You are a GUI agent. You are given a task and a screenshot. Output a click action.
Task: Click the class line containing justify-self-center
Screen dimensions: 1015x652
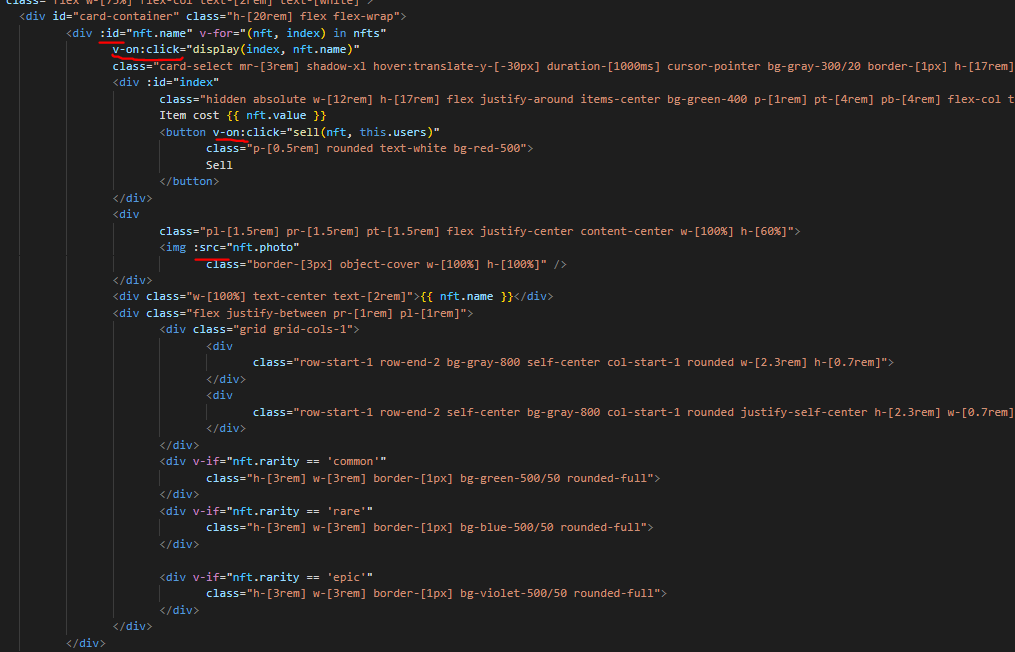click(634, 412)
